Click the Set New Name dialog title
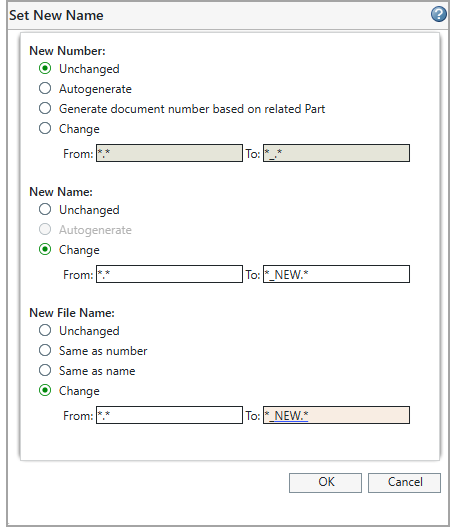 click(56, 15)
